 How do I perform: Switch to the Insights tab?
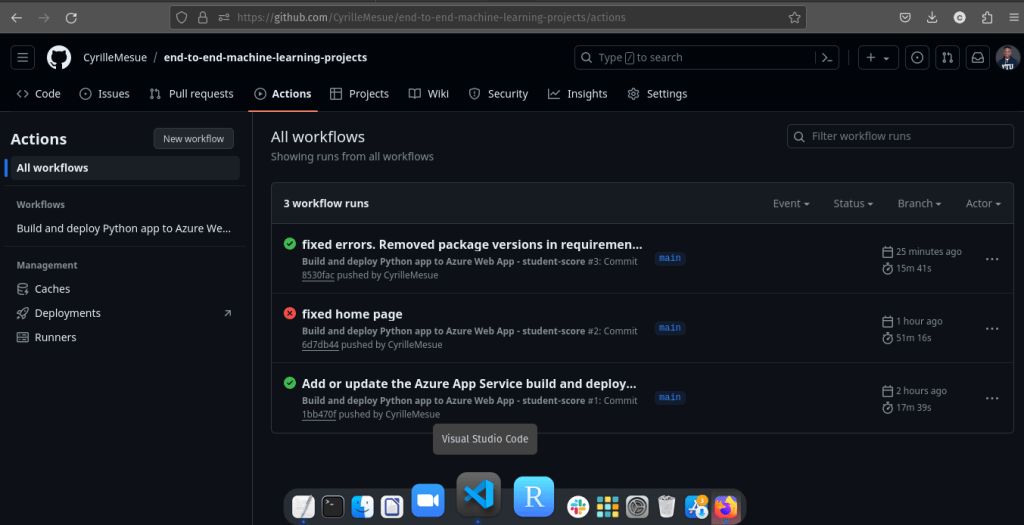(x=577, y=94)
